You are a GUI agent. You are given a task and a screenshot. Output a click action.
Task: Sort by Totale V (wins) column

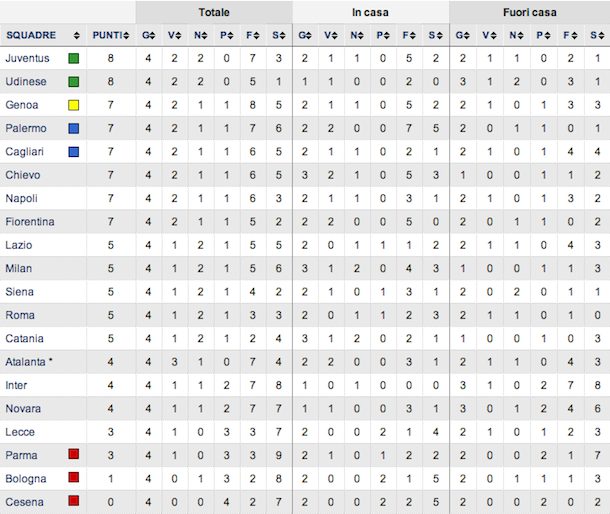click(x=174, y=35)
